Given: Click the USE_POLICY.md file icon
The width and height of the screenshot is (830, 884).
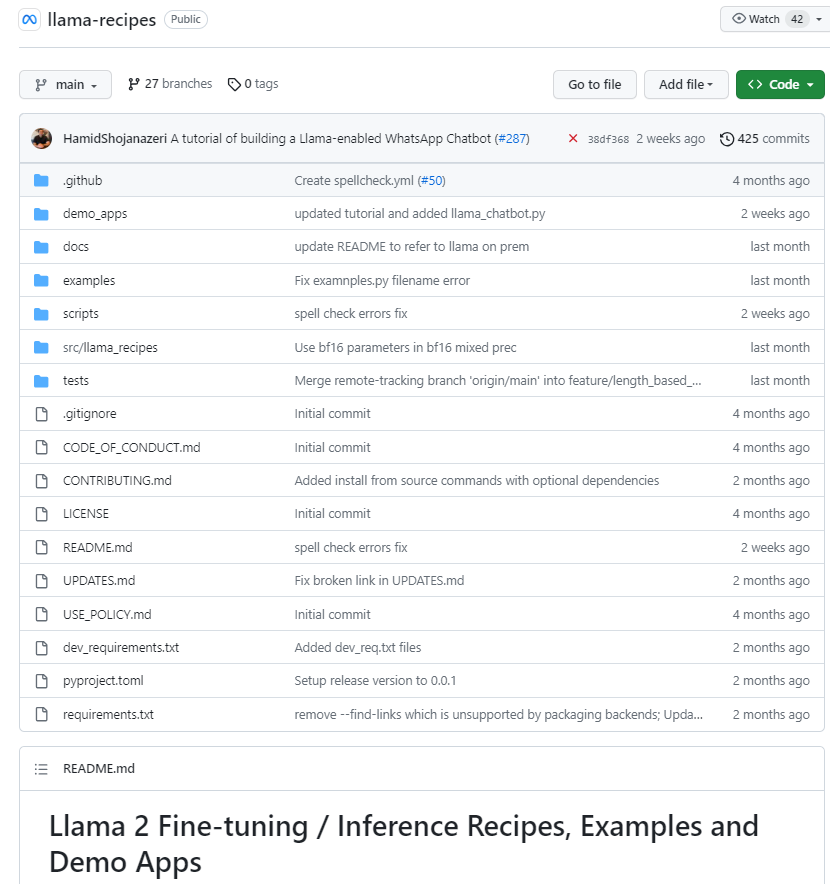Looking at the screenshot, I should 42,614.
